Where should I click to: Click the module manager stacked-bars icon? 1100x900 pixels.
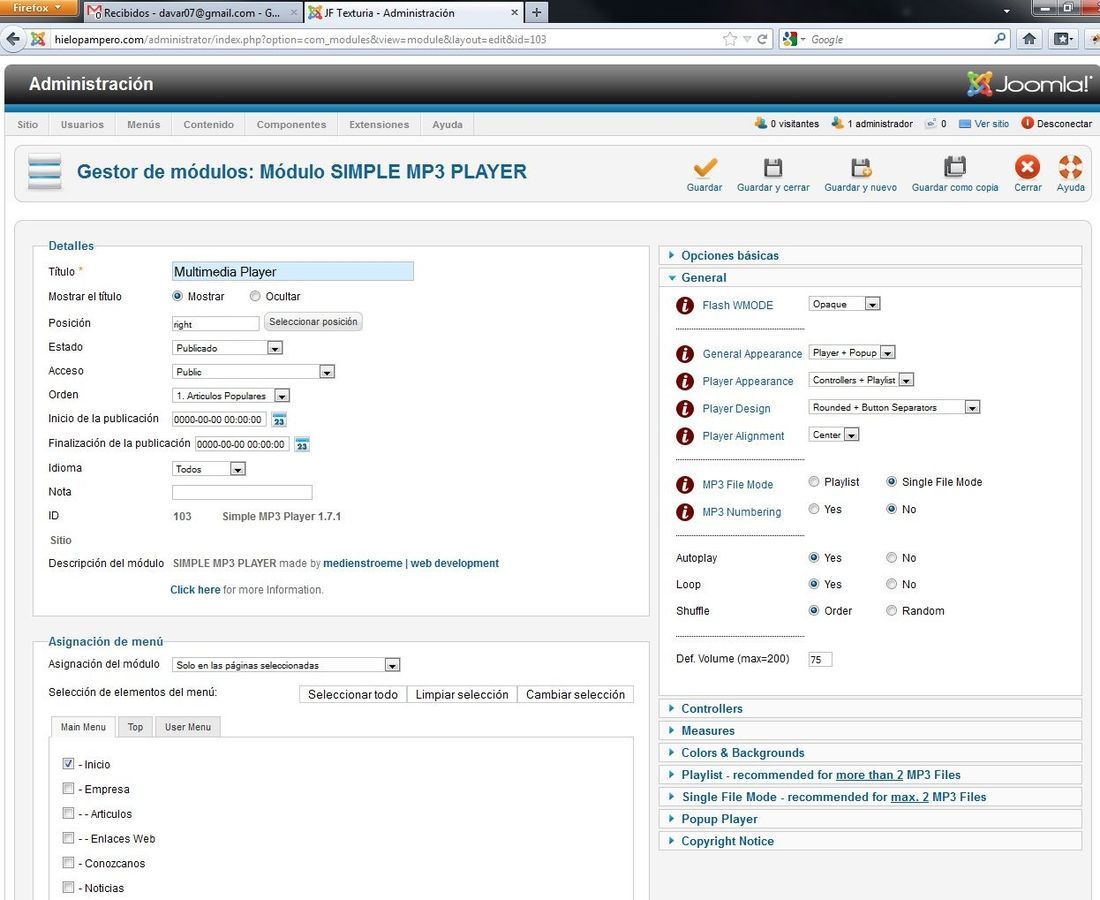44,171
